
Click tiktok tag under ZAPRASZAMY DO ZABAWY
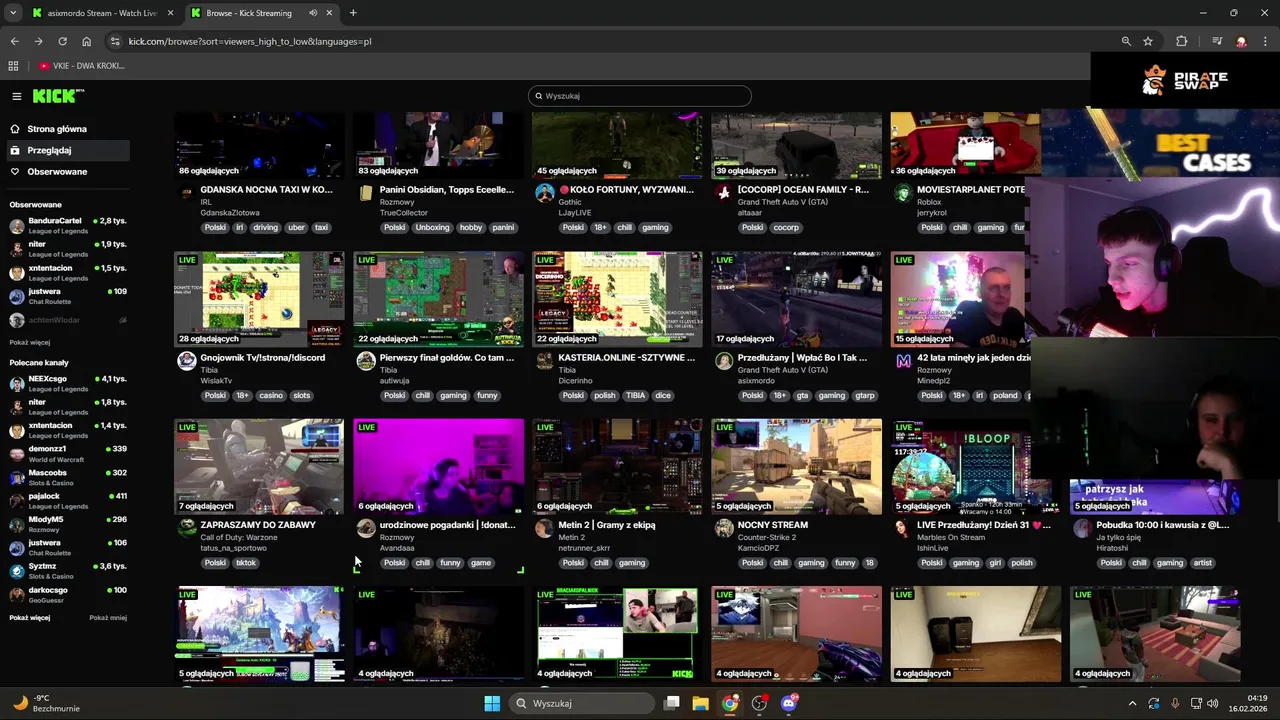[246, 563]
